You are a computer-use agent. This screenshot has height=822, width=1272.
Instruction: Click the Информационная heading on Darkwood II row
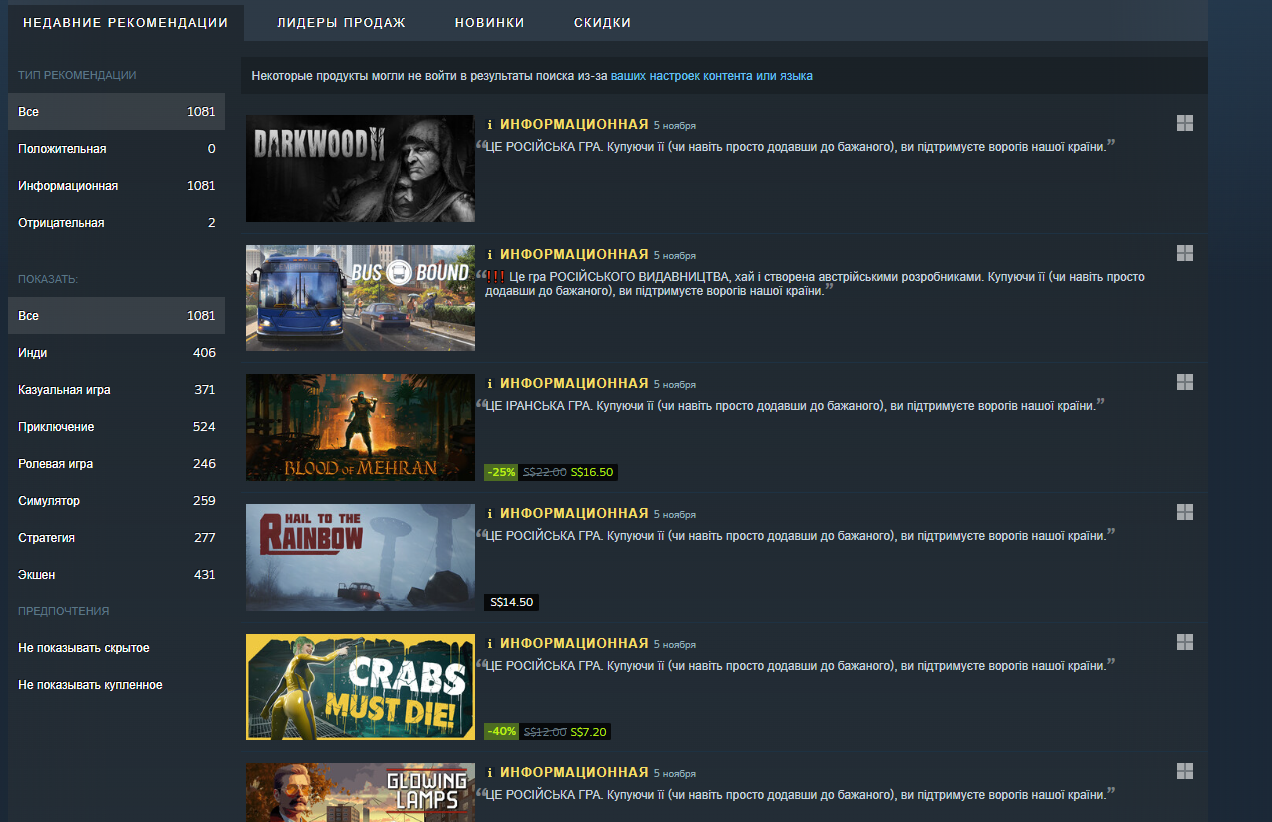click(574, 124)
